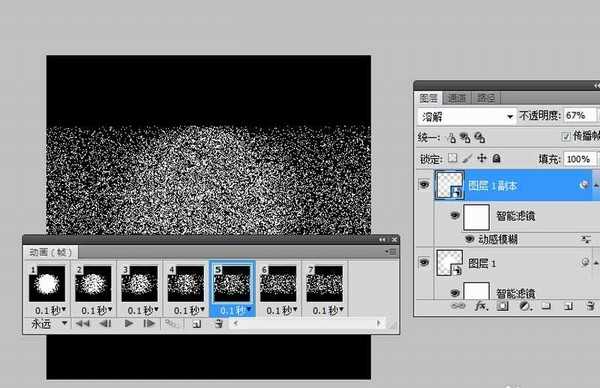Click the 不透明度 67% field
Screen dimensions: 600x388
(x=579, y=116)
